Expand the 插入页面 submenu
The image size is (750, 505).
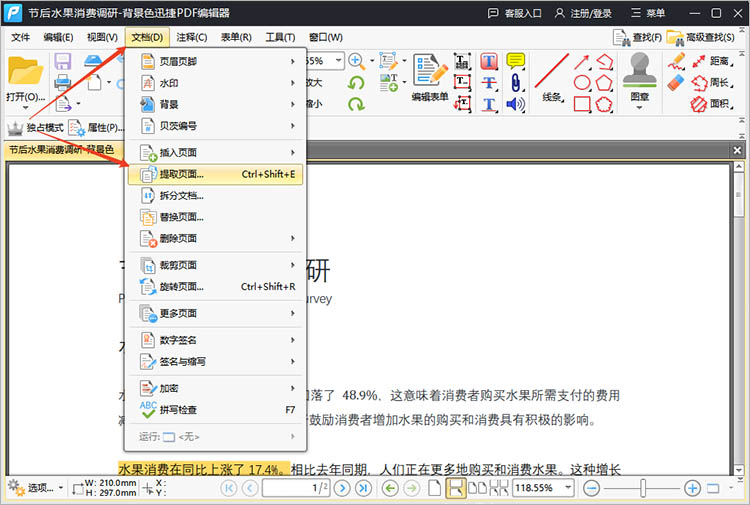coord(215,153)
